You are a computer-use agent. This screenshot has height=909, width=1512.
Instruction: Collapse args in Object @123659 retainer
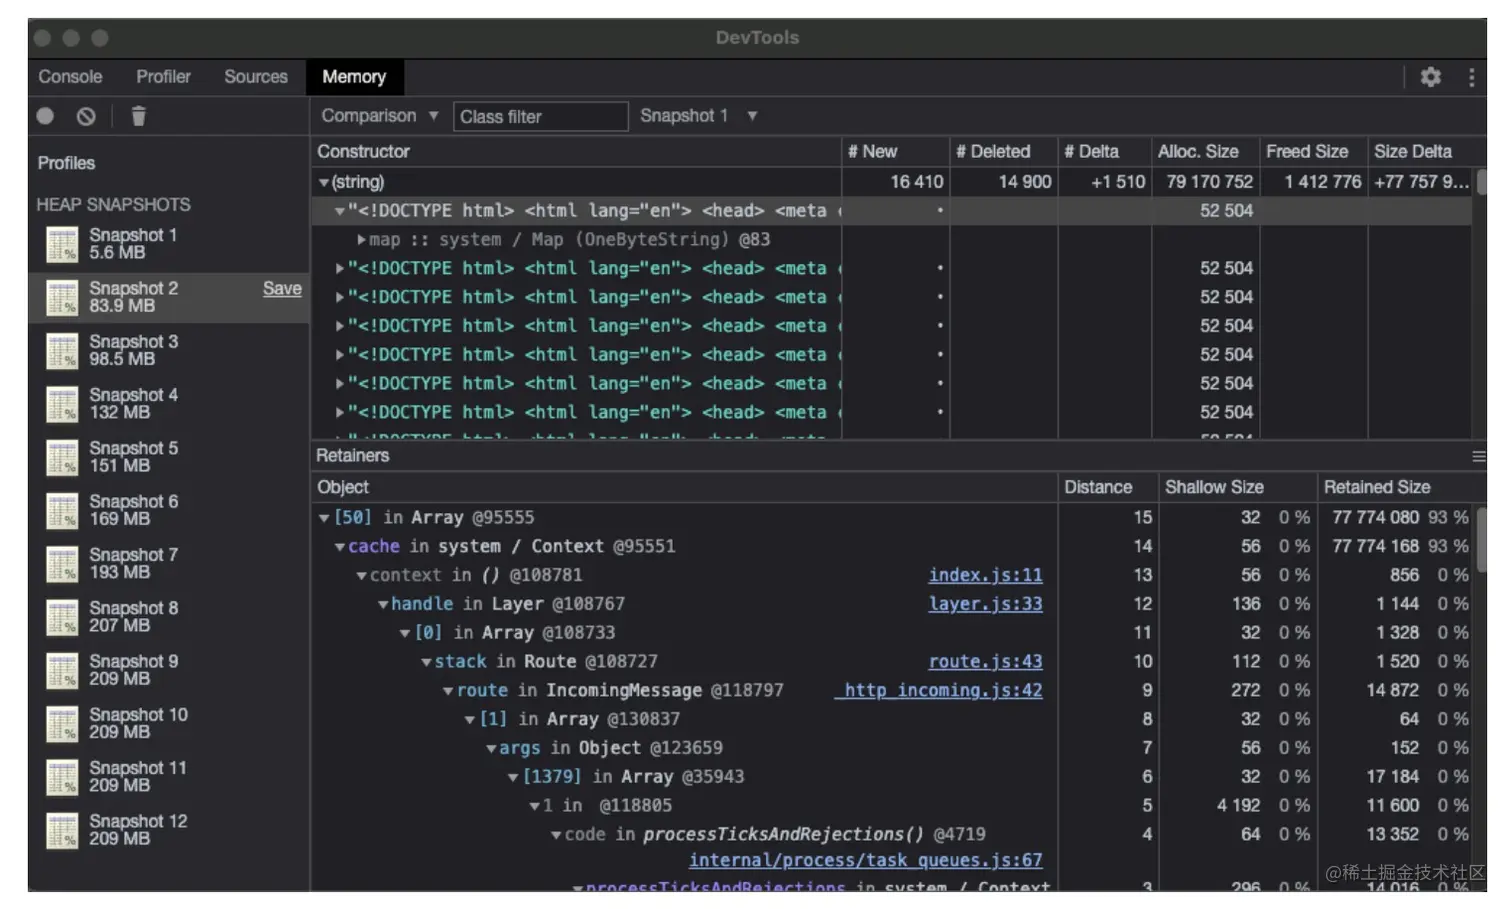(x=491, y=749)
